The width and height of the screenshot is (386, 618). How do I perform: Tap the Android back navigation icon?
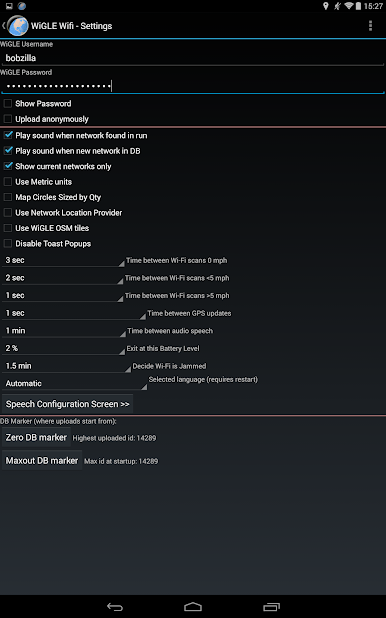115,607
